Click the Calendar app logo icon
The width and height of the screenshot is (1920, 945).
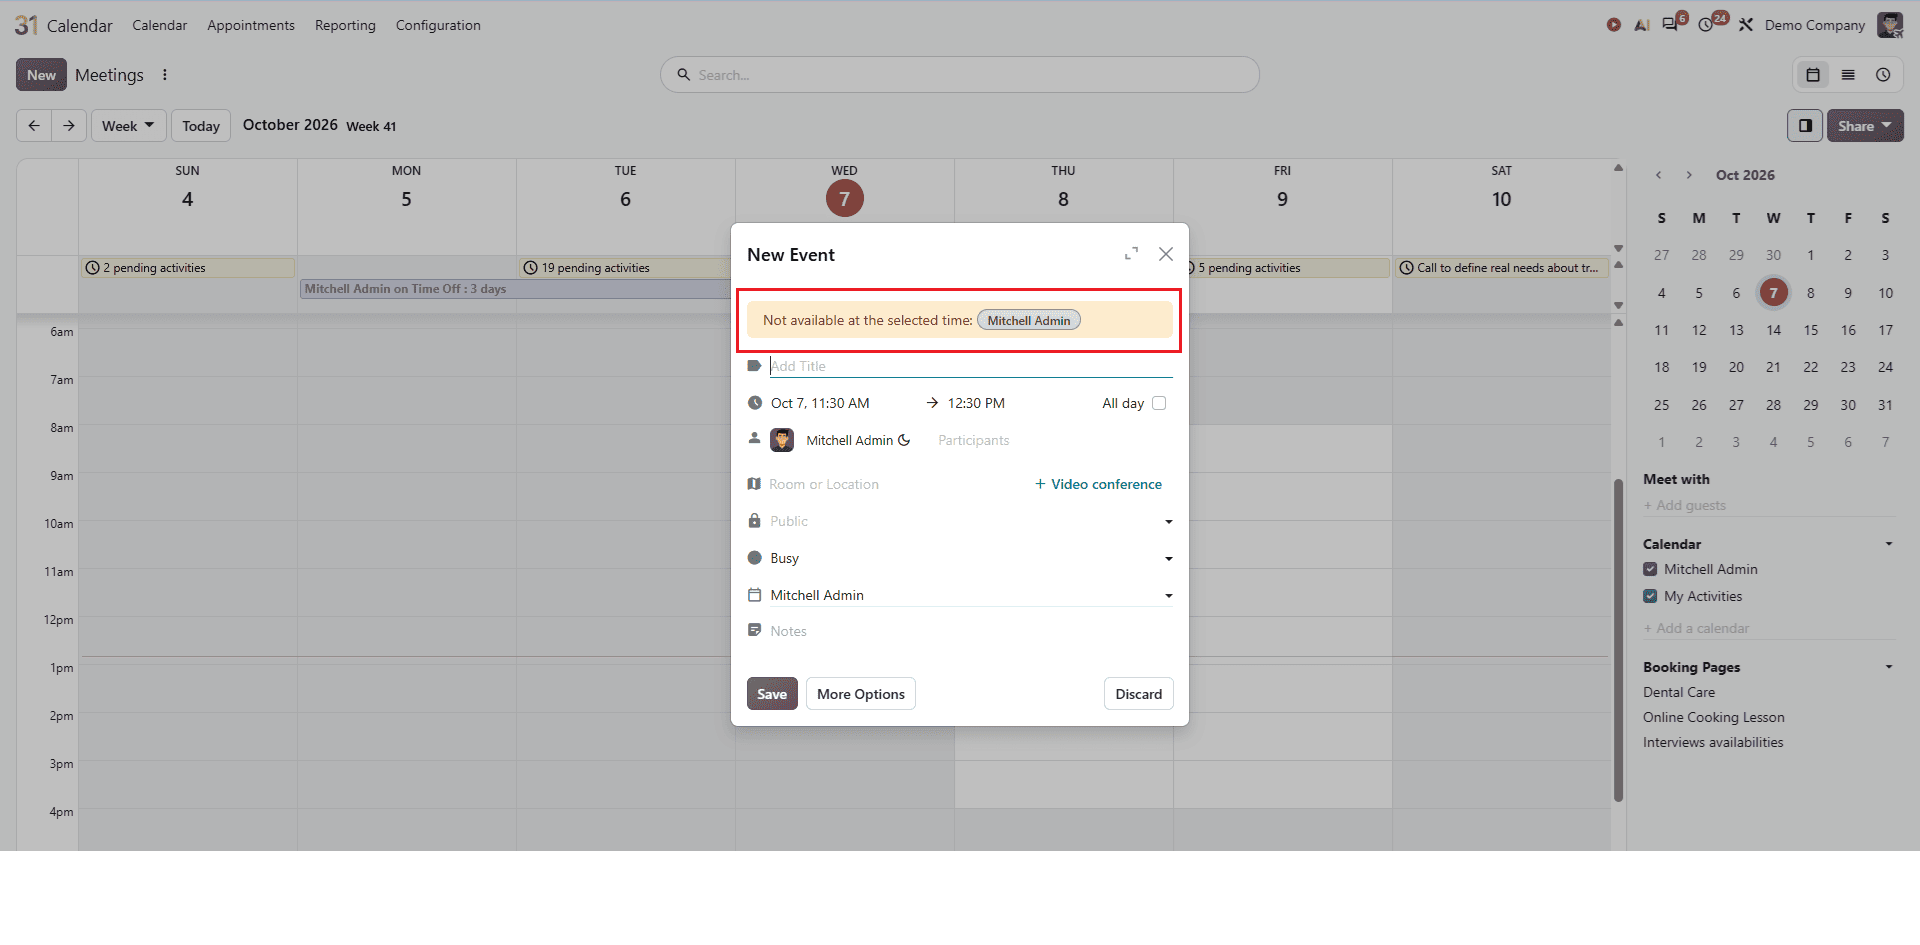[26, 25]
